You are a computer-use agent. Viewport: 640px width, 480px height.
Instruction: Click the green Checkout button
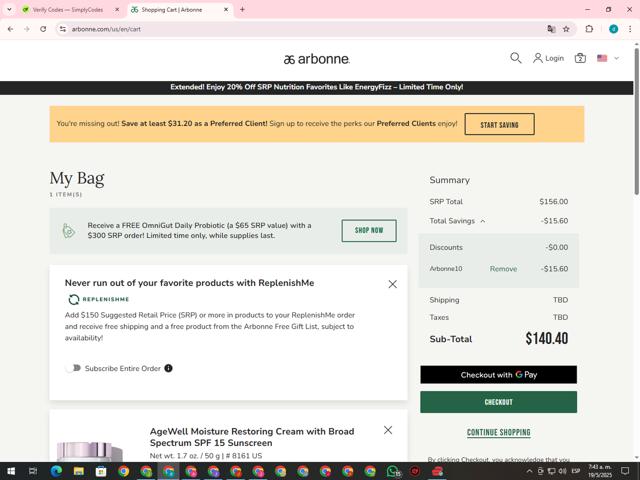(x=498, y=402)
